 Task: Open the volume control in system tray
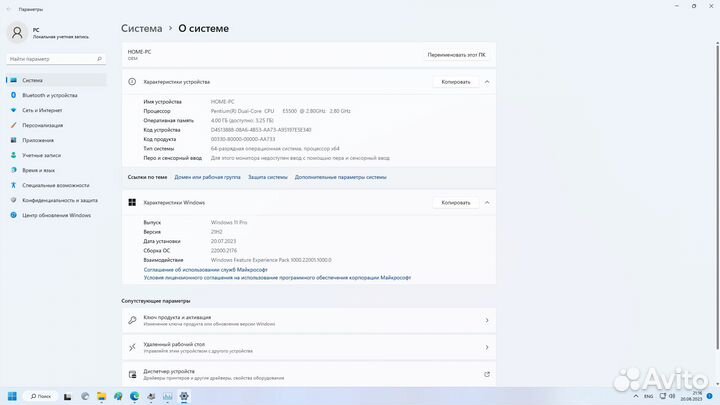(x=672, y=396)
